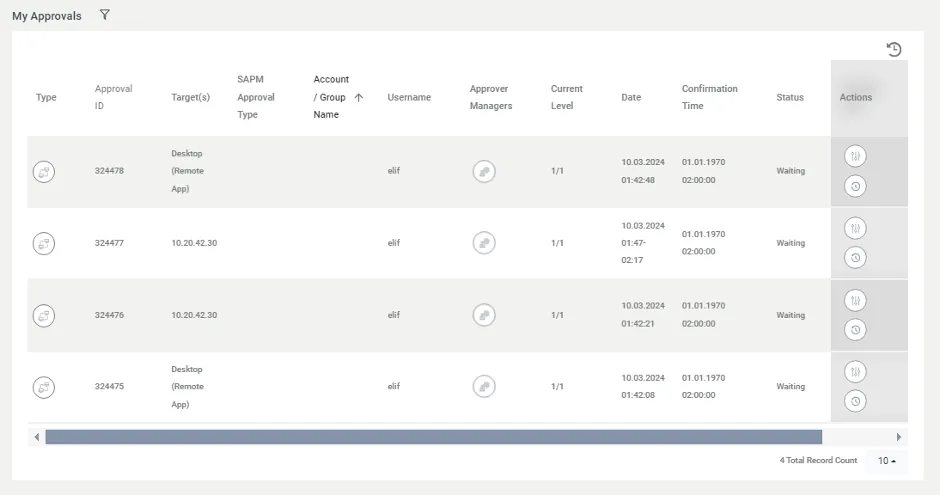Image resolution: width=940 pixels, height=496 pixels.
Task: Click the type icon for approval 324476
Action: pyautogui.click(x=44, y=315)
